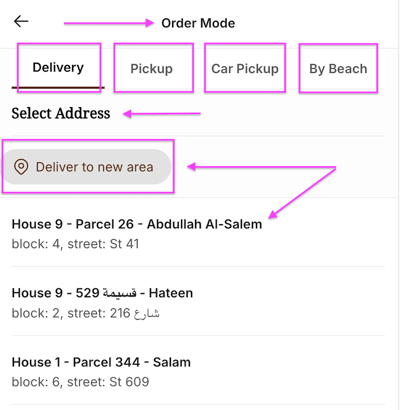Click the pink arrowhead pointing at Deliver to new area
Screen dimensions: 400x410
click(x=192, y=166)
